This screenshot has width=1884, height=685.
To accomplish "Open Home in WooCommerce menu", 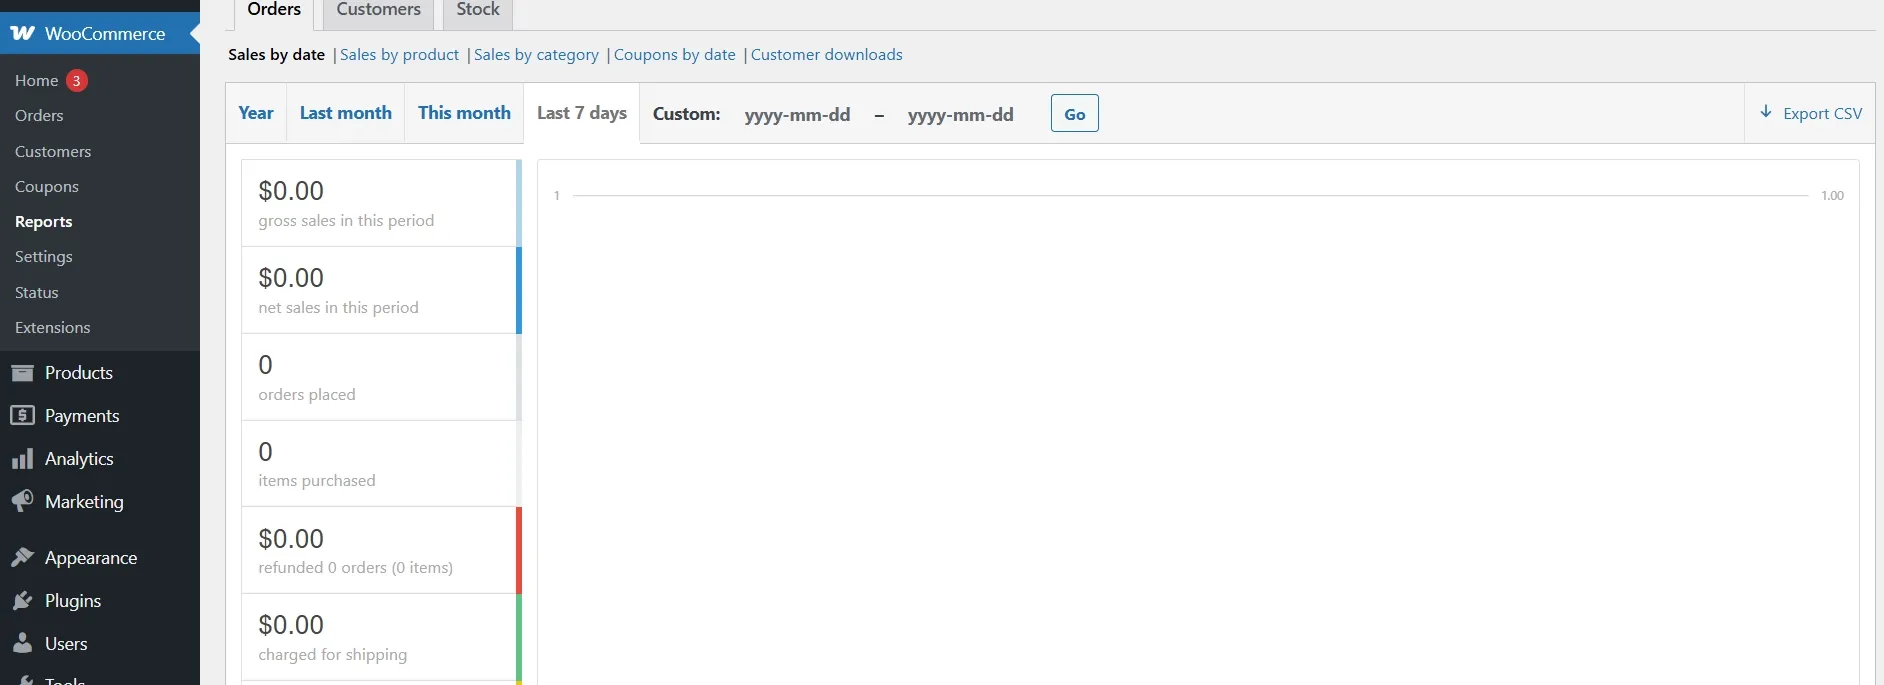I will pos(37,81).
